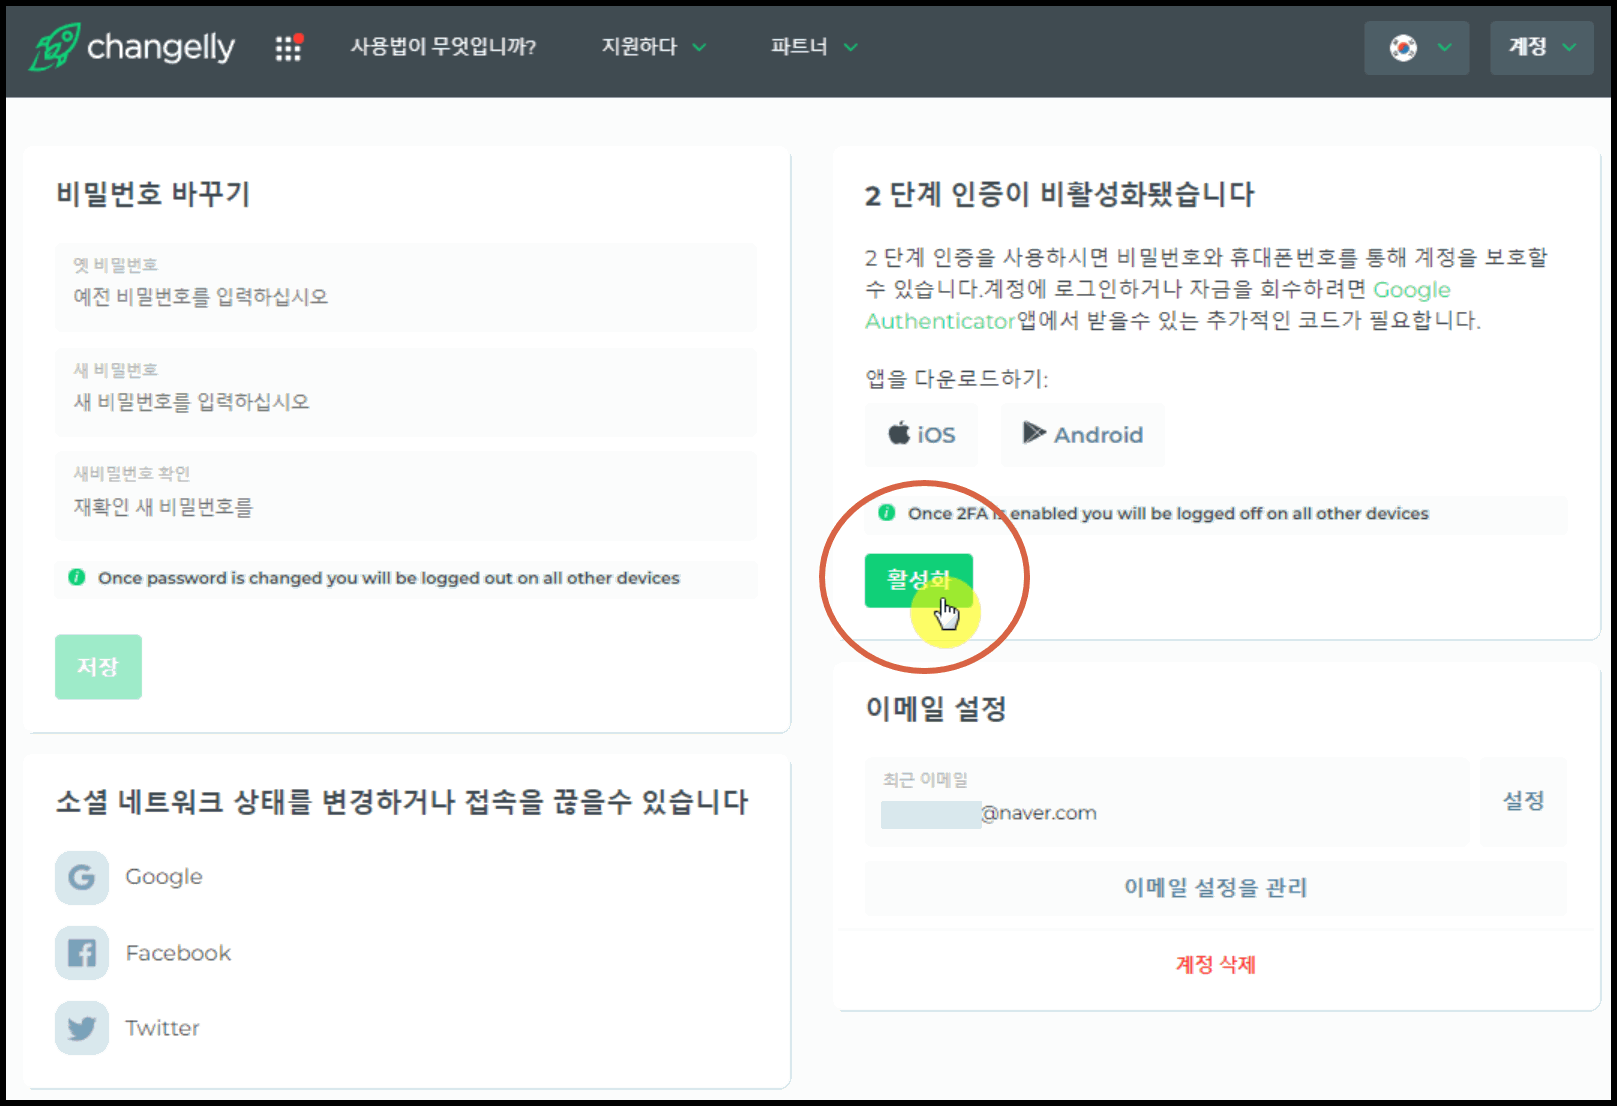The height and width of the screenshot is (1106, 1617).
Task: Click the Korean flag language icon
Action: coord(1404,46)
